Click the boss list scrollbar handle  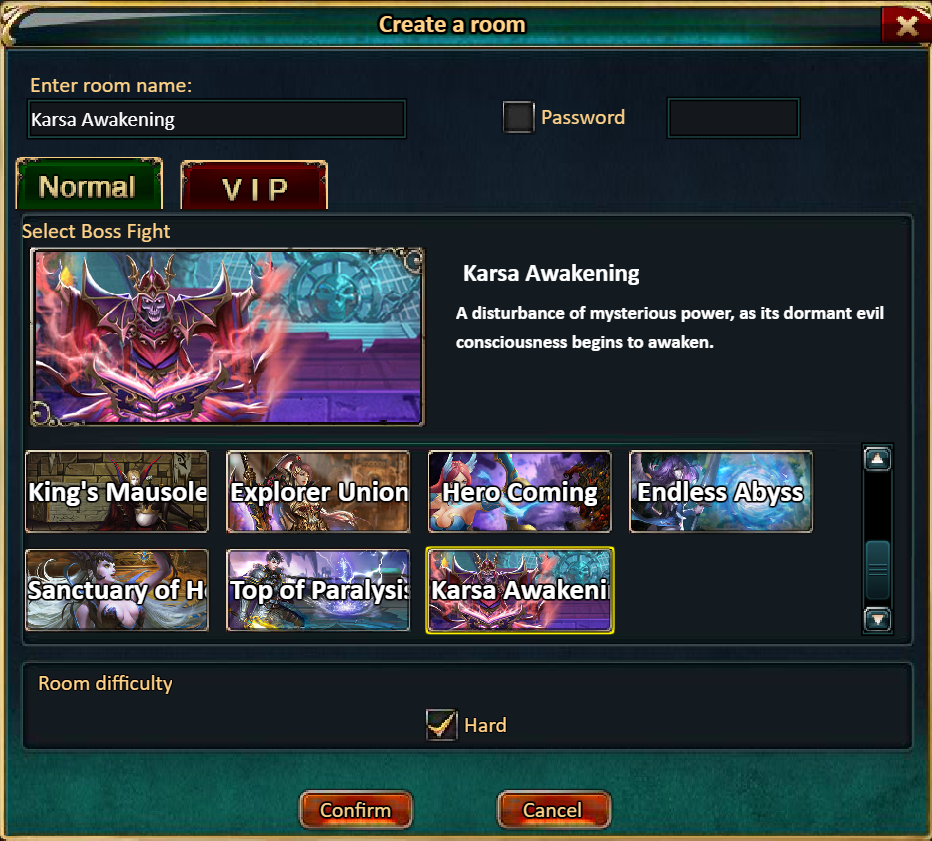(877, 569)
